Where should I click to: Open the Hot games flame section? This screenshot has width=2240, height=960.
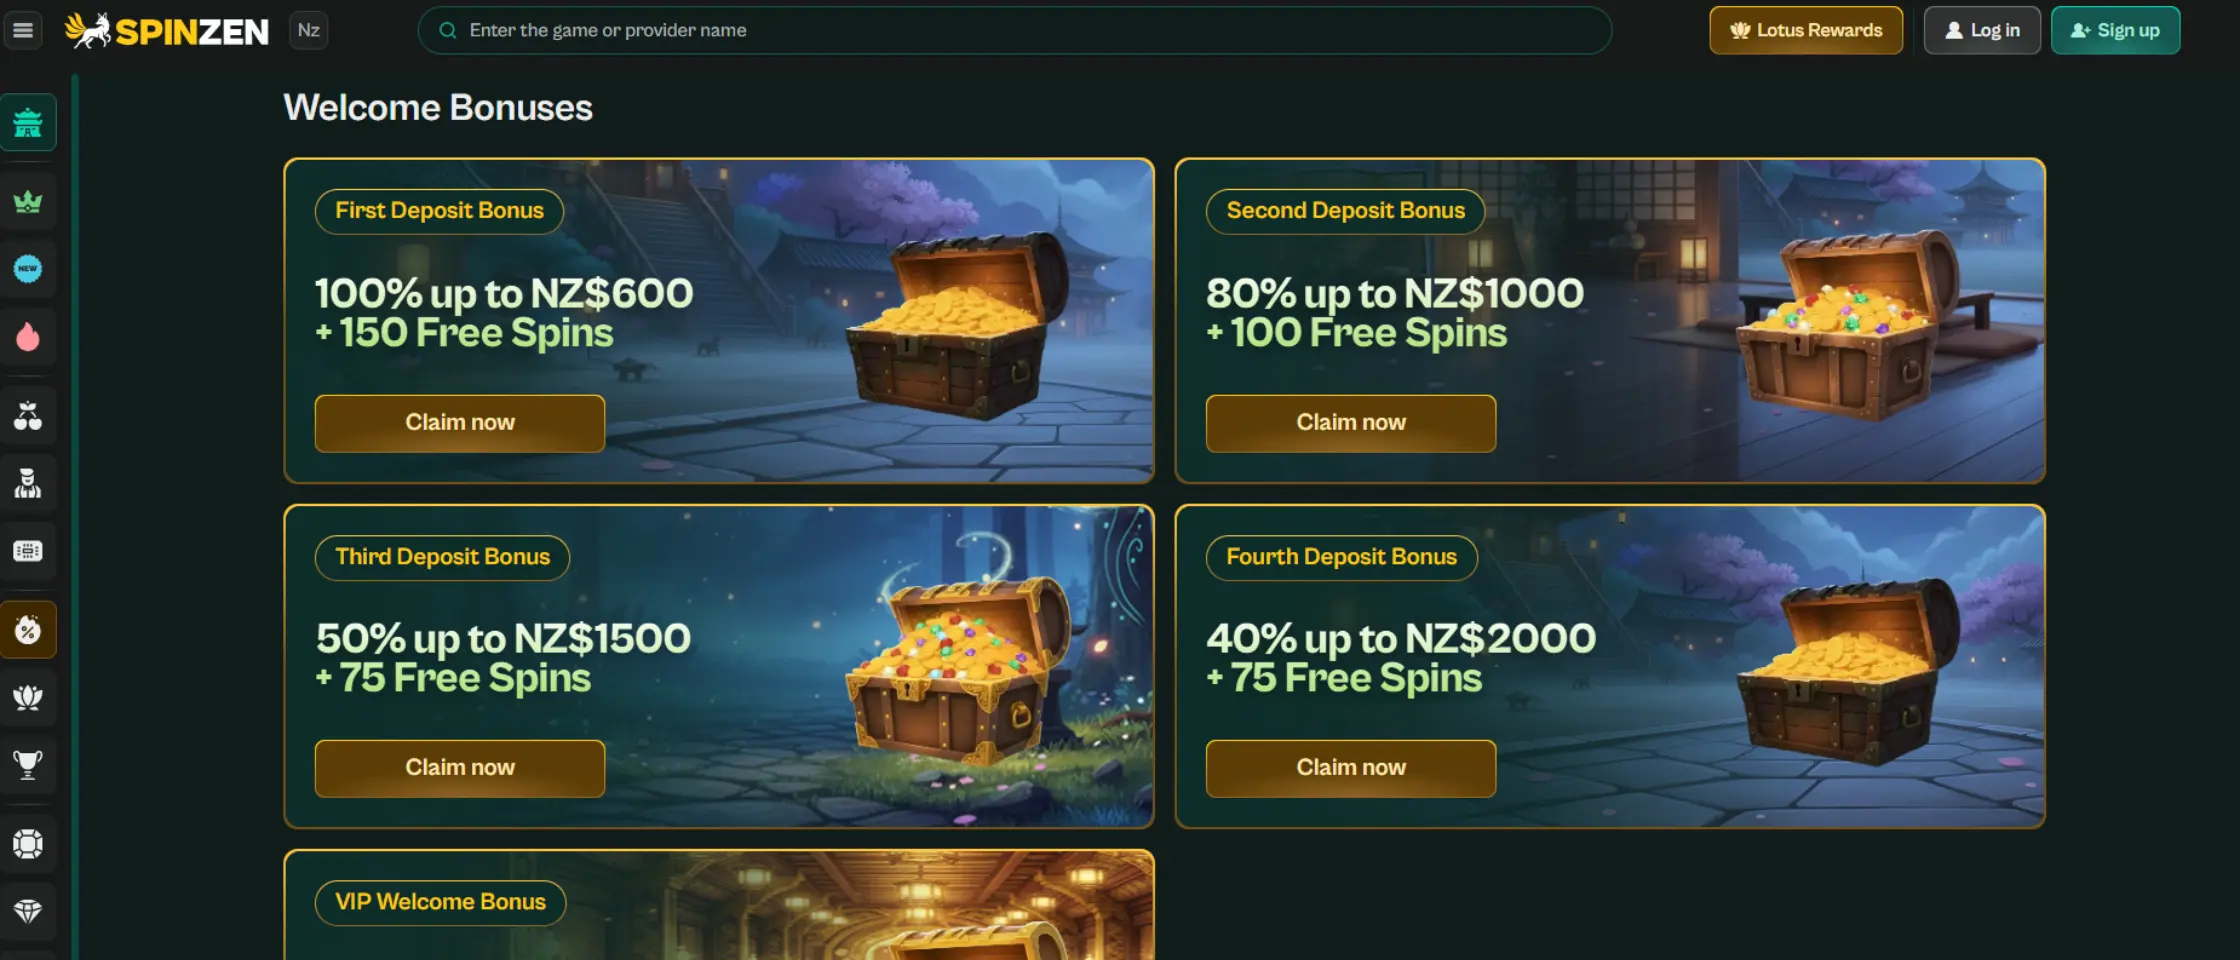coord(27,336)
